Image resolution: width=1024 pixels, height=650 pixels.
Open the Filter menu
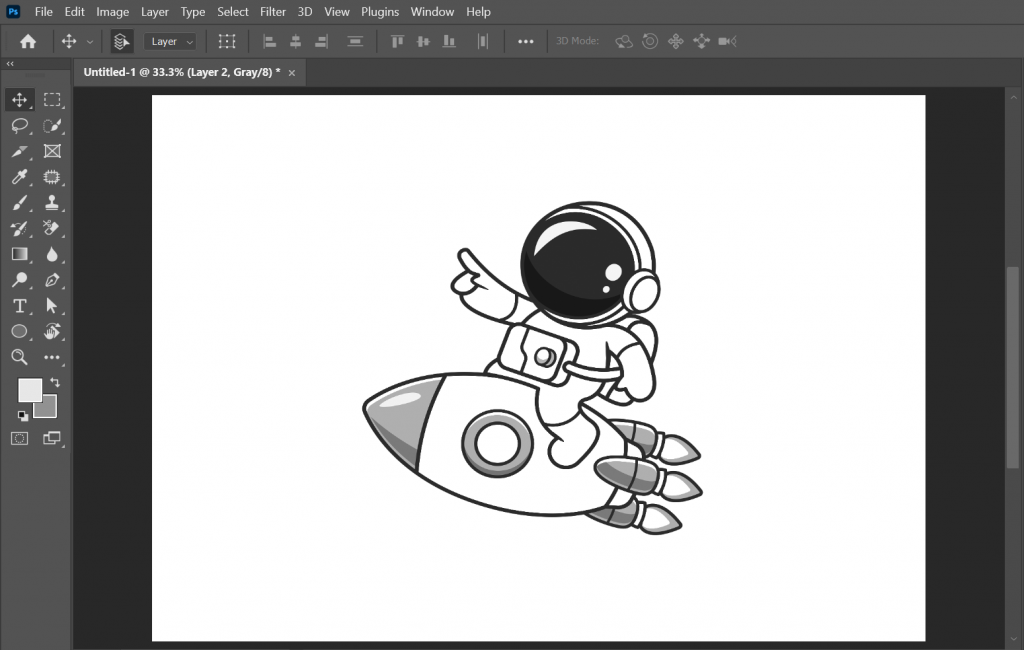tap(272, 11)
